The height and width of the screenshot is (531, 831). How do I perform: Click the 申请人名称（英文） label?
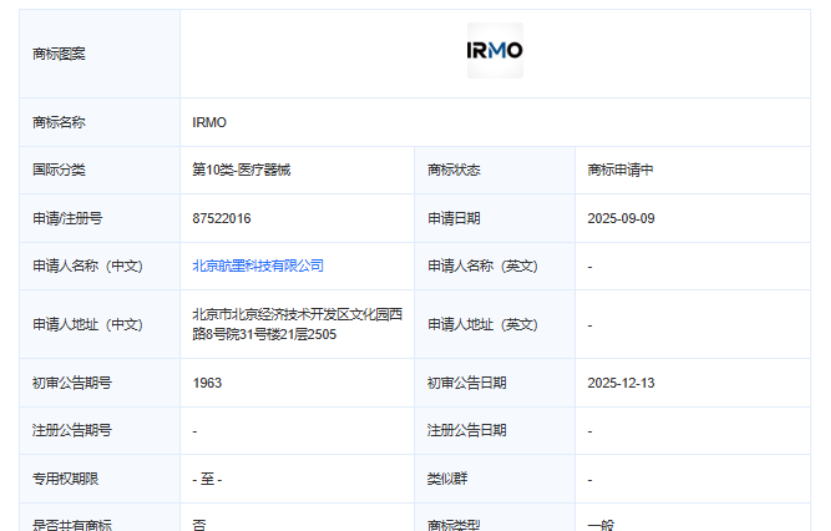tap(482, 266)
